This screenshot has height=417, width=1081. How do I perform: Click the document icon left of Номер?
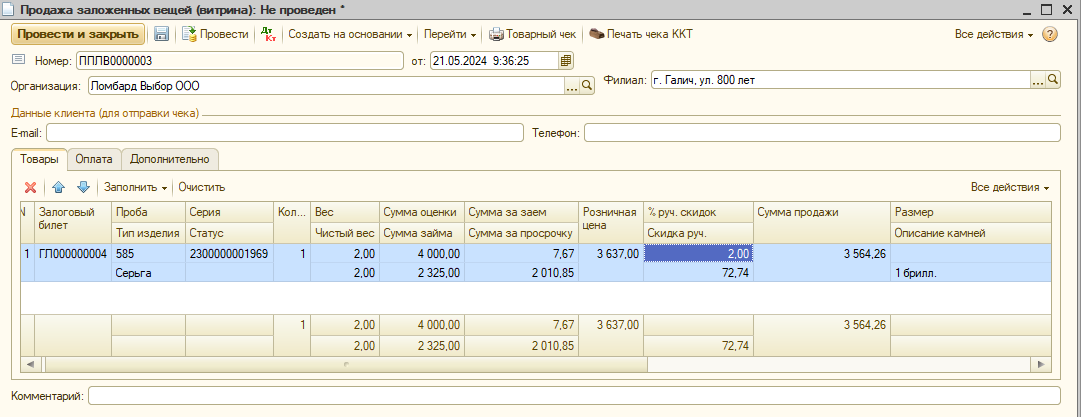coord(19,60)
